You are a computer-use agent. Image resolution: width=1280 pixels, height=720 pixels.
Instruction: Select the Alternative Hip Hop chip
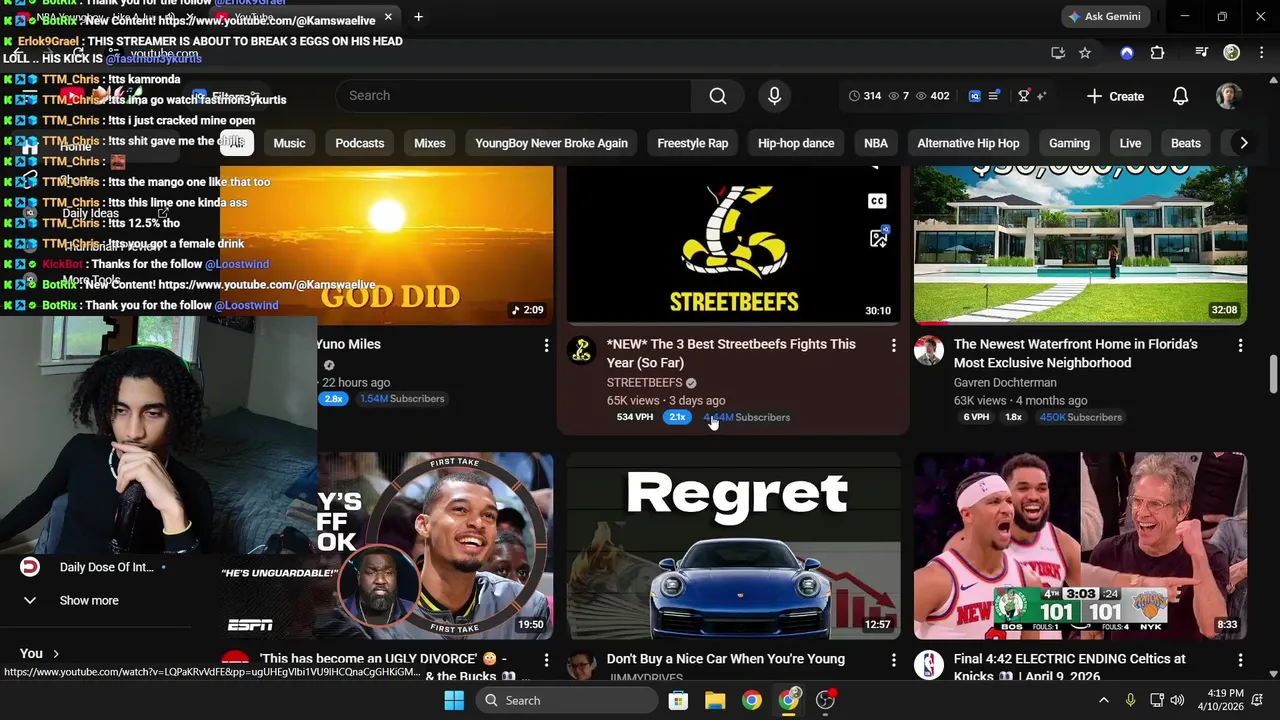tap(968, 143)
